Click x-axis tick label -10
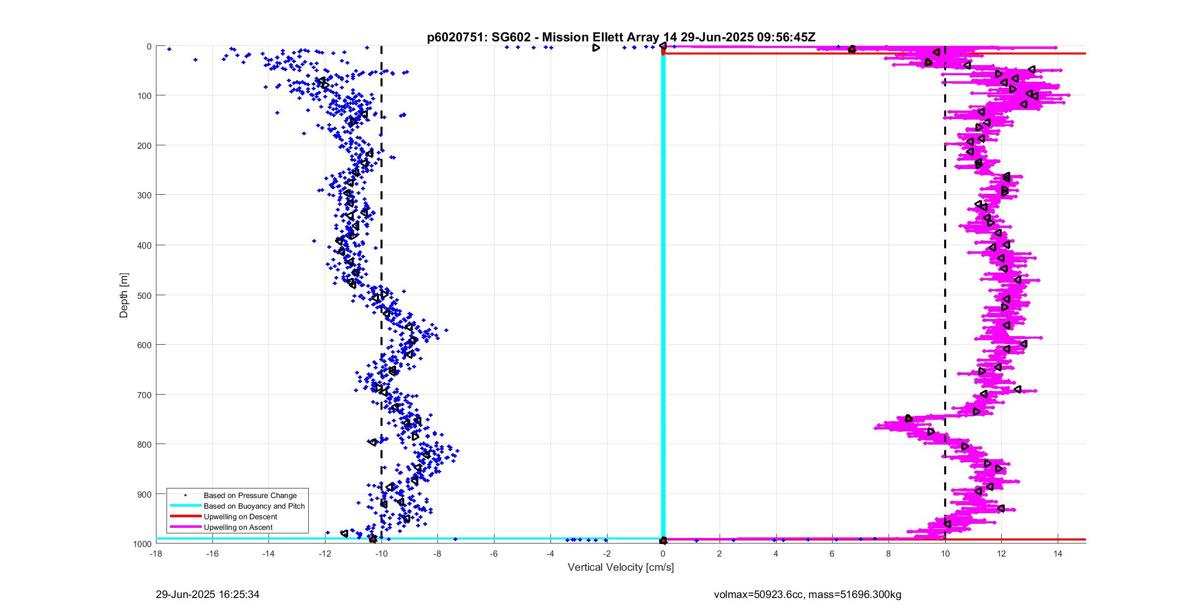 tap(381, 552)
